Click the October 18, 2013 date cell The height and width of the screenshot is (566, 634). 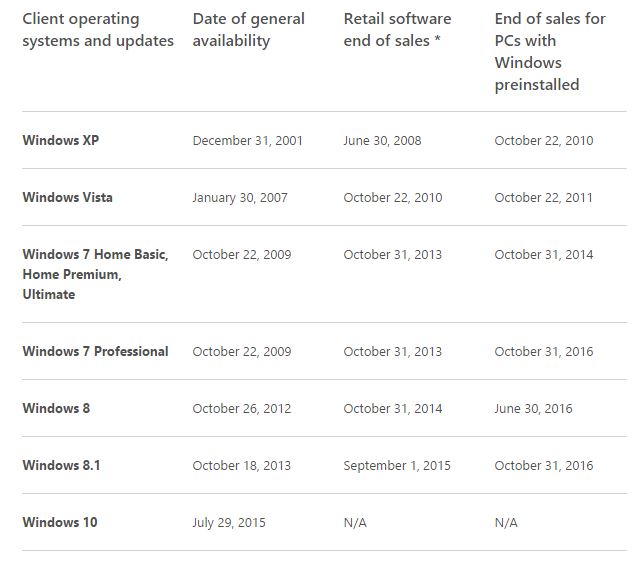coord(242,466)
